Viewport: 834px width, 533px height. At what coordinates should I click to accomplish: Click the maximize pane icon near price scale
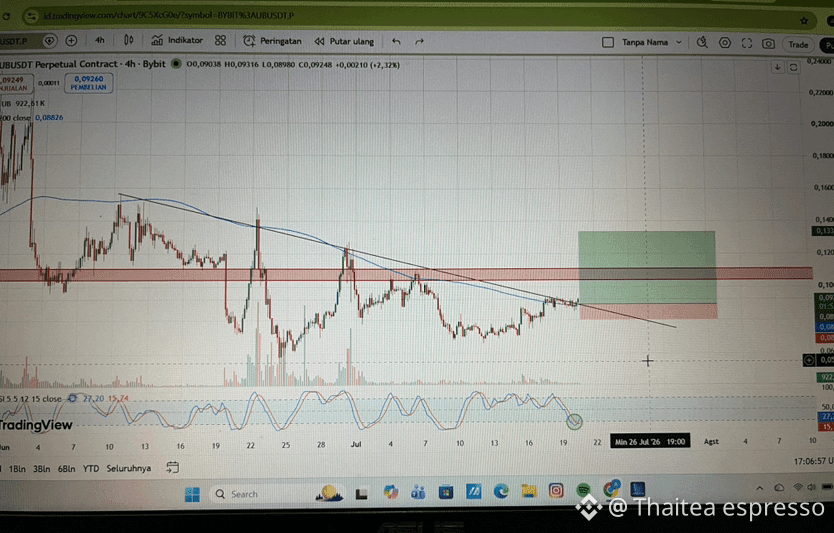(x=793, y=68)
